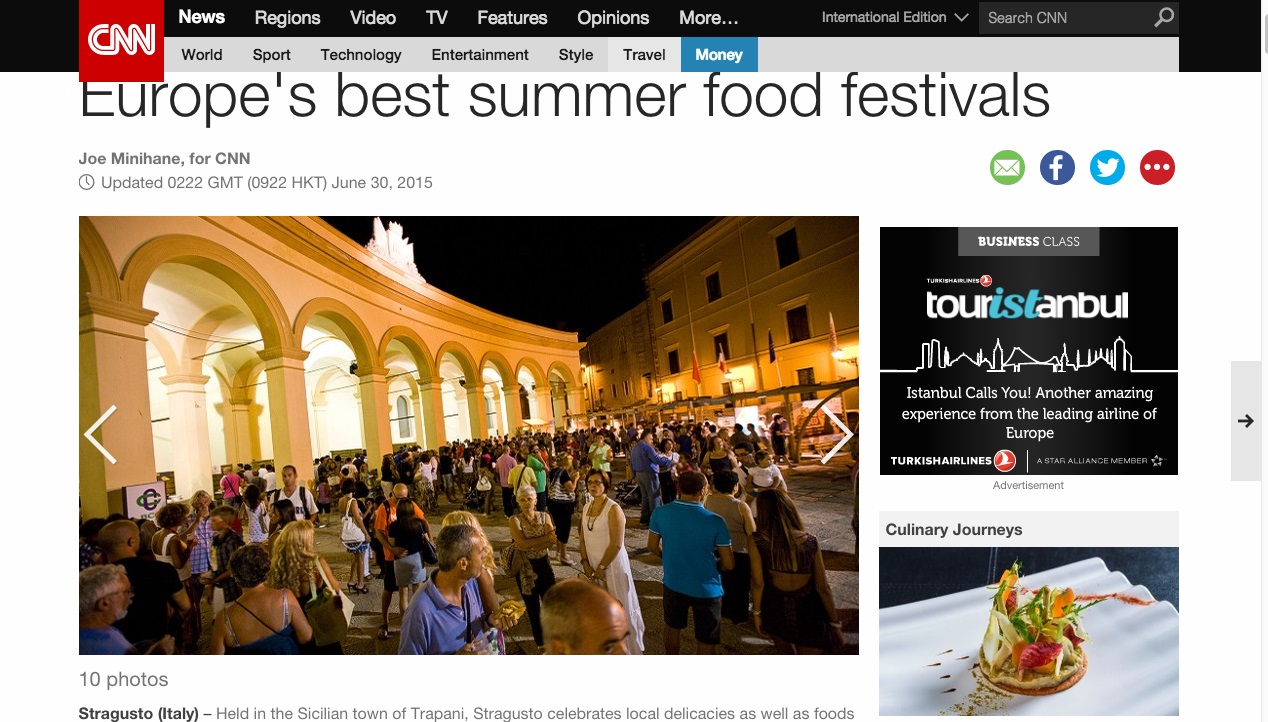Expand the More… navigation menu
The image size is (1268, 722).
click(709, 17)
